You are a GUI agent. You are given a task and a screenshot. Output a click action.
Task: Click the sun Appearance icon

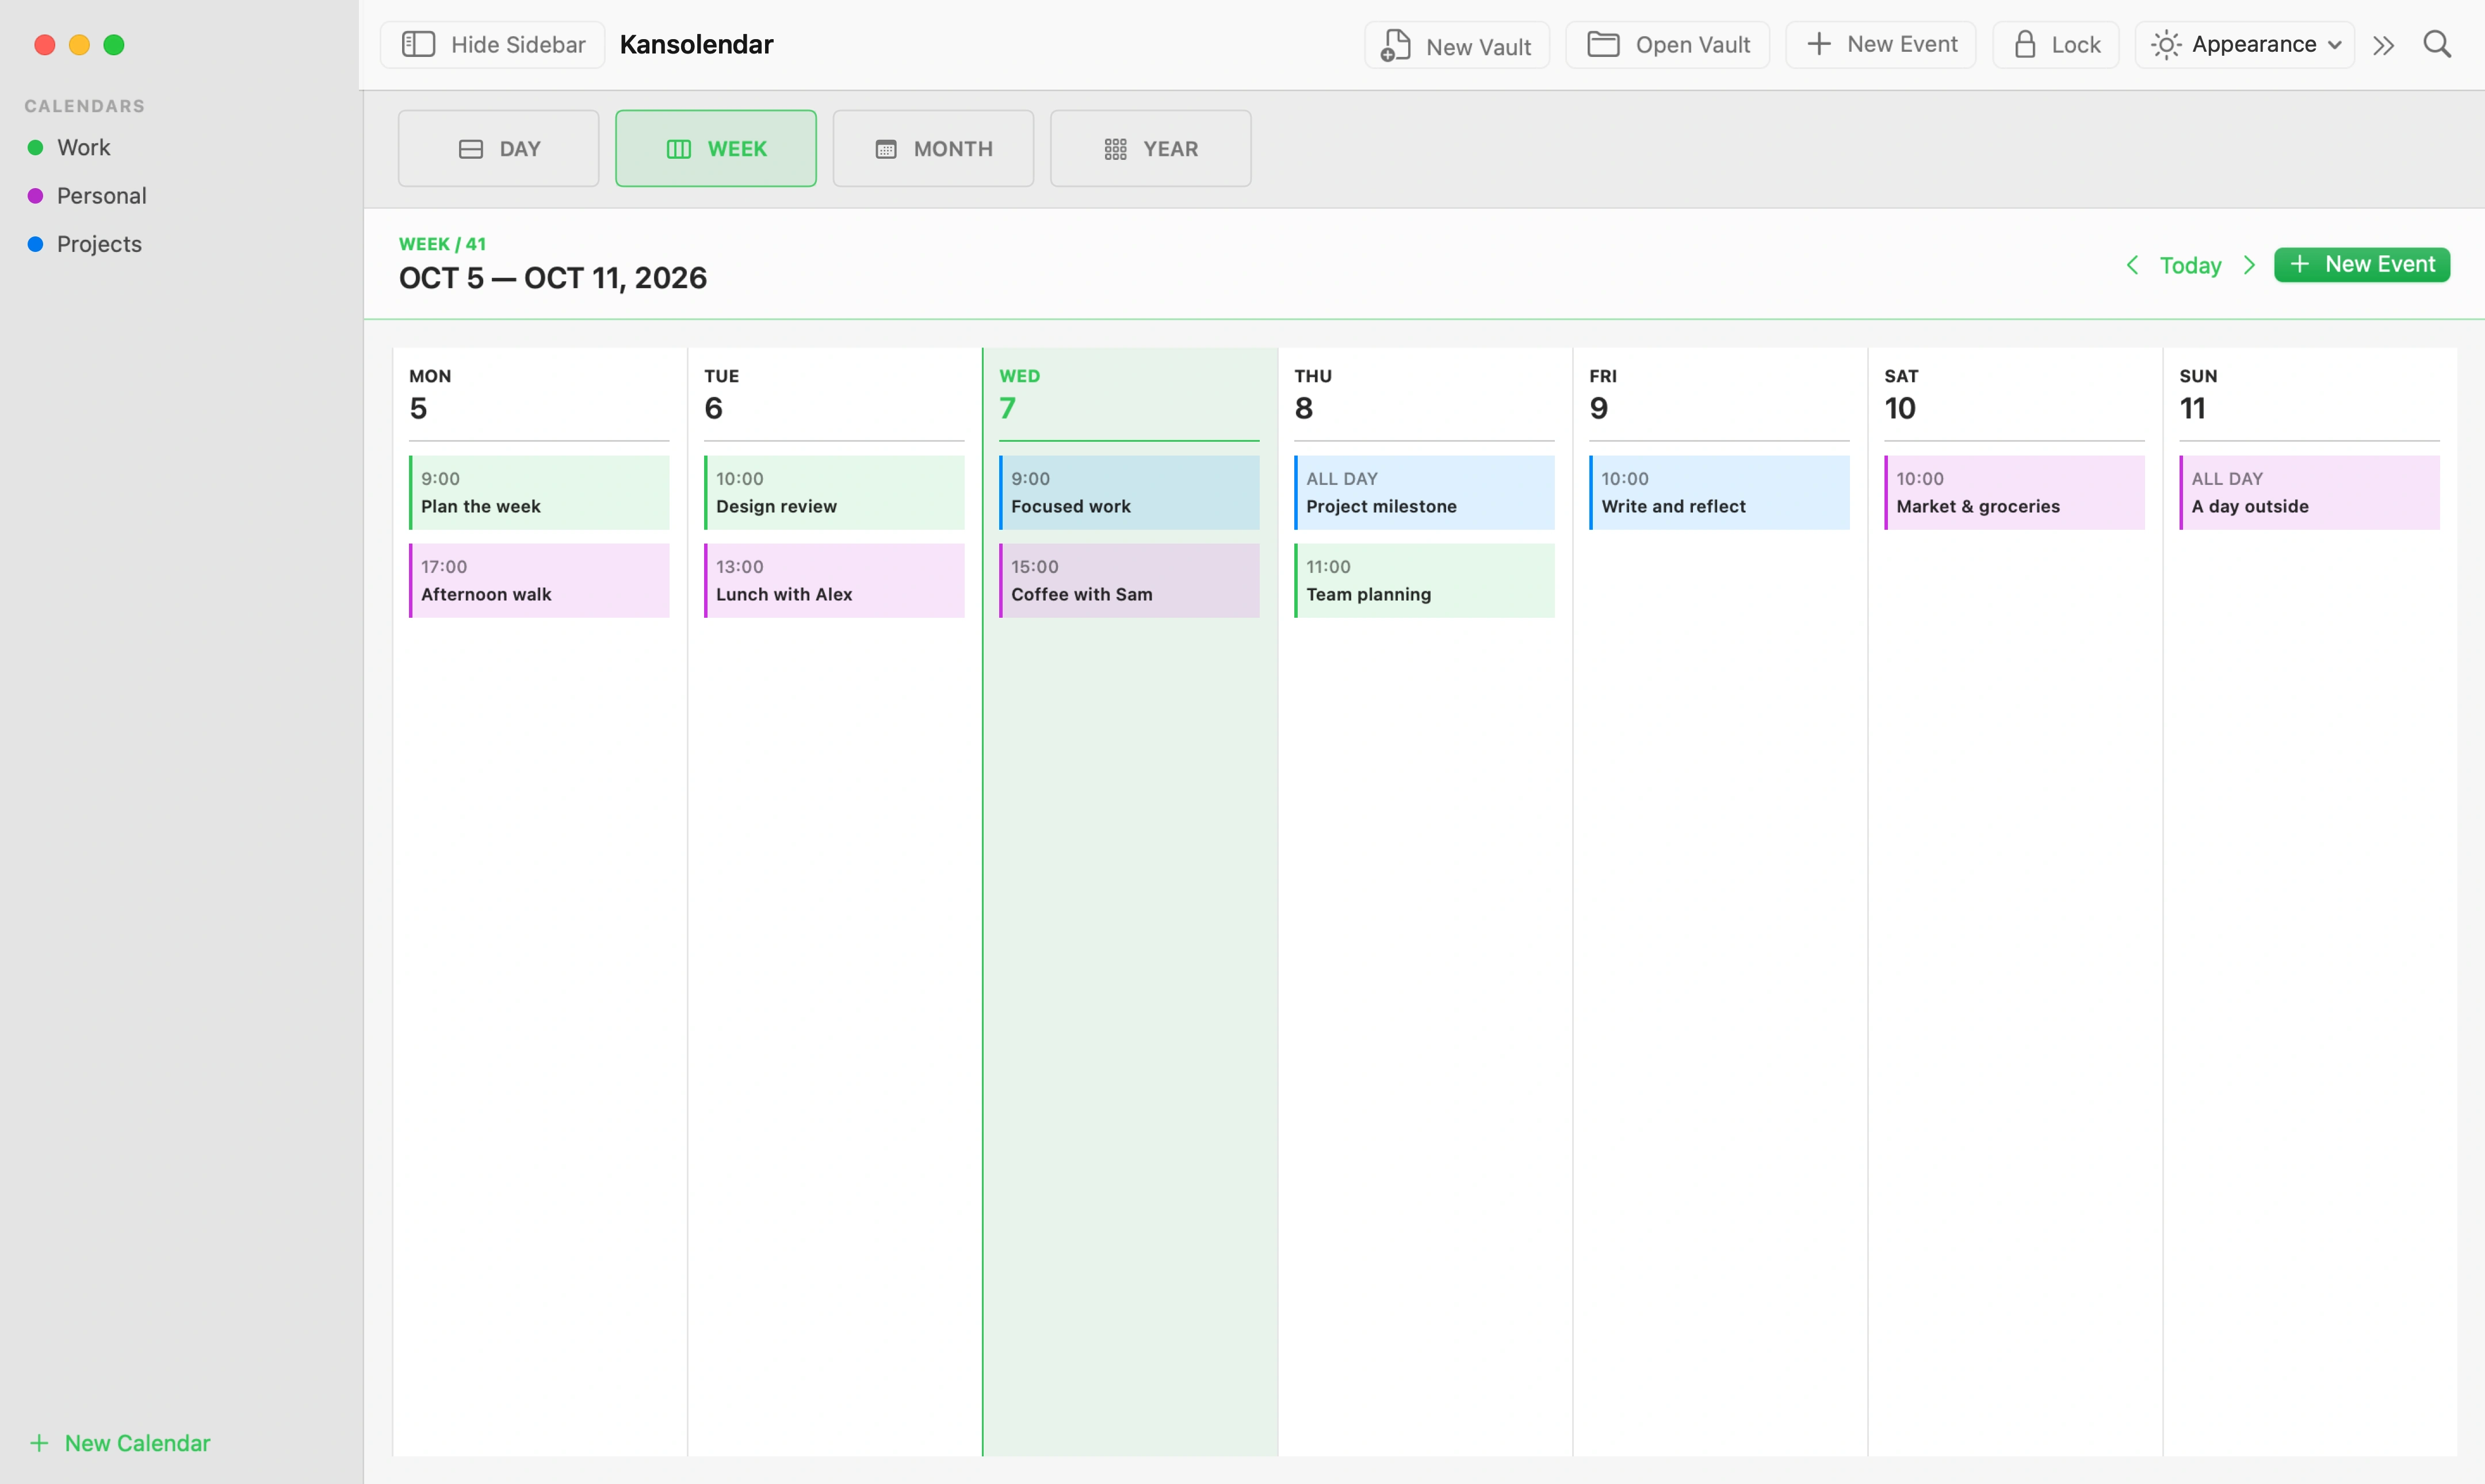pos(2166,45)
